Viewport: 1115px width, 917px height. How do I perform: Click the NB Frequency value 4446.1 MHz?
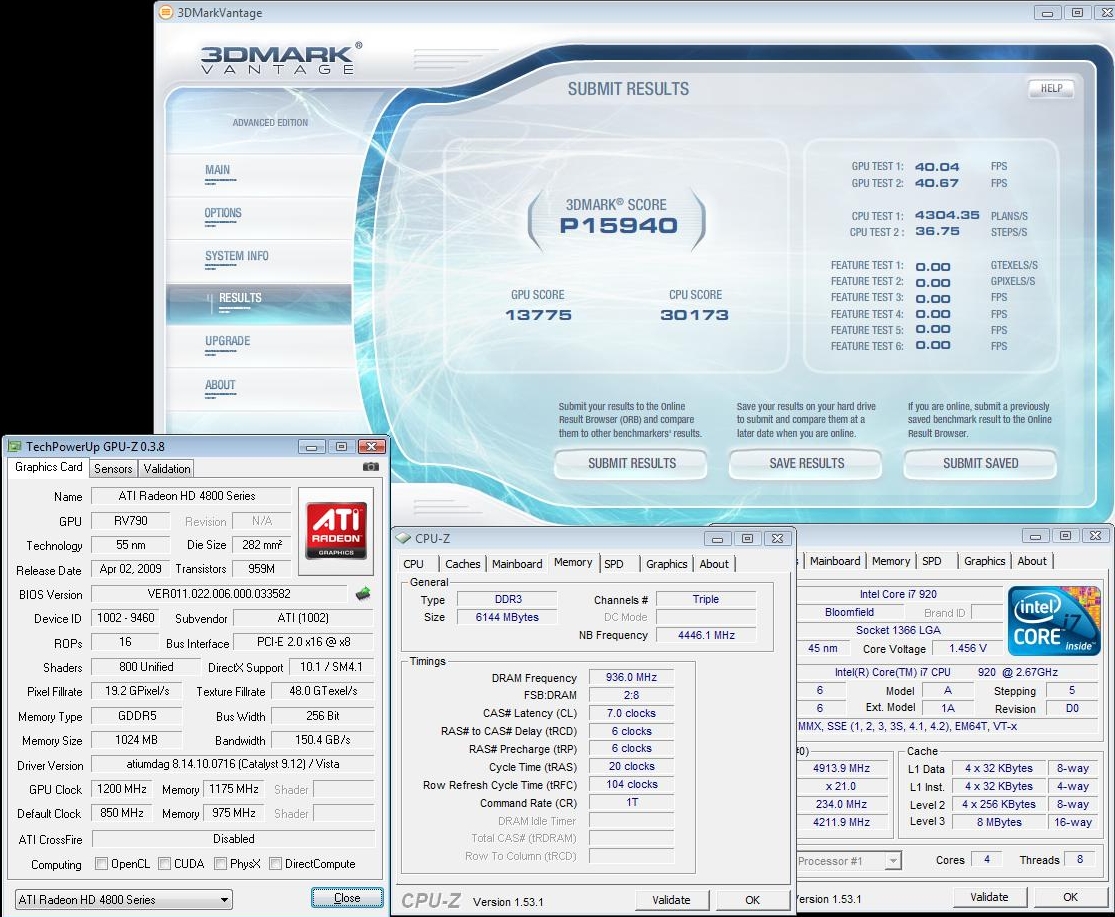[x=706, y=635]
